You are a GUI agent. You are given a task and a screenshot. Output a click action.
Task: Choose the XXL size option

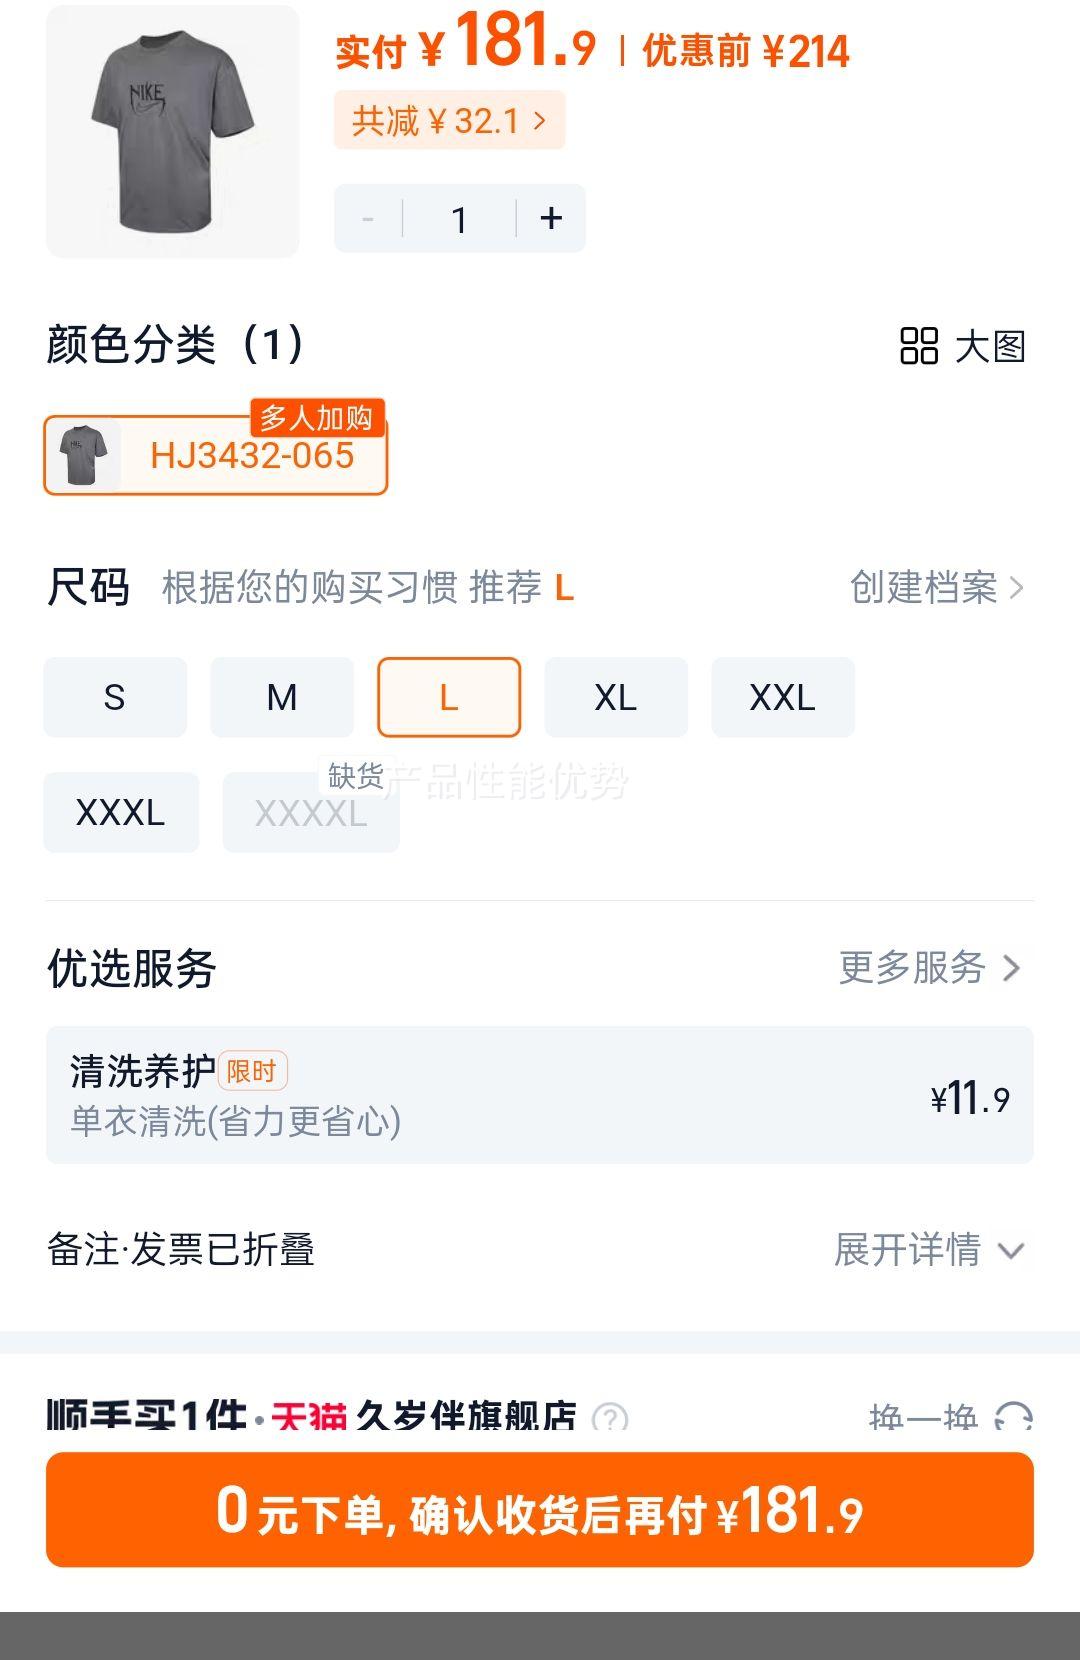click(x=783, y=697)
